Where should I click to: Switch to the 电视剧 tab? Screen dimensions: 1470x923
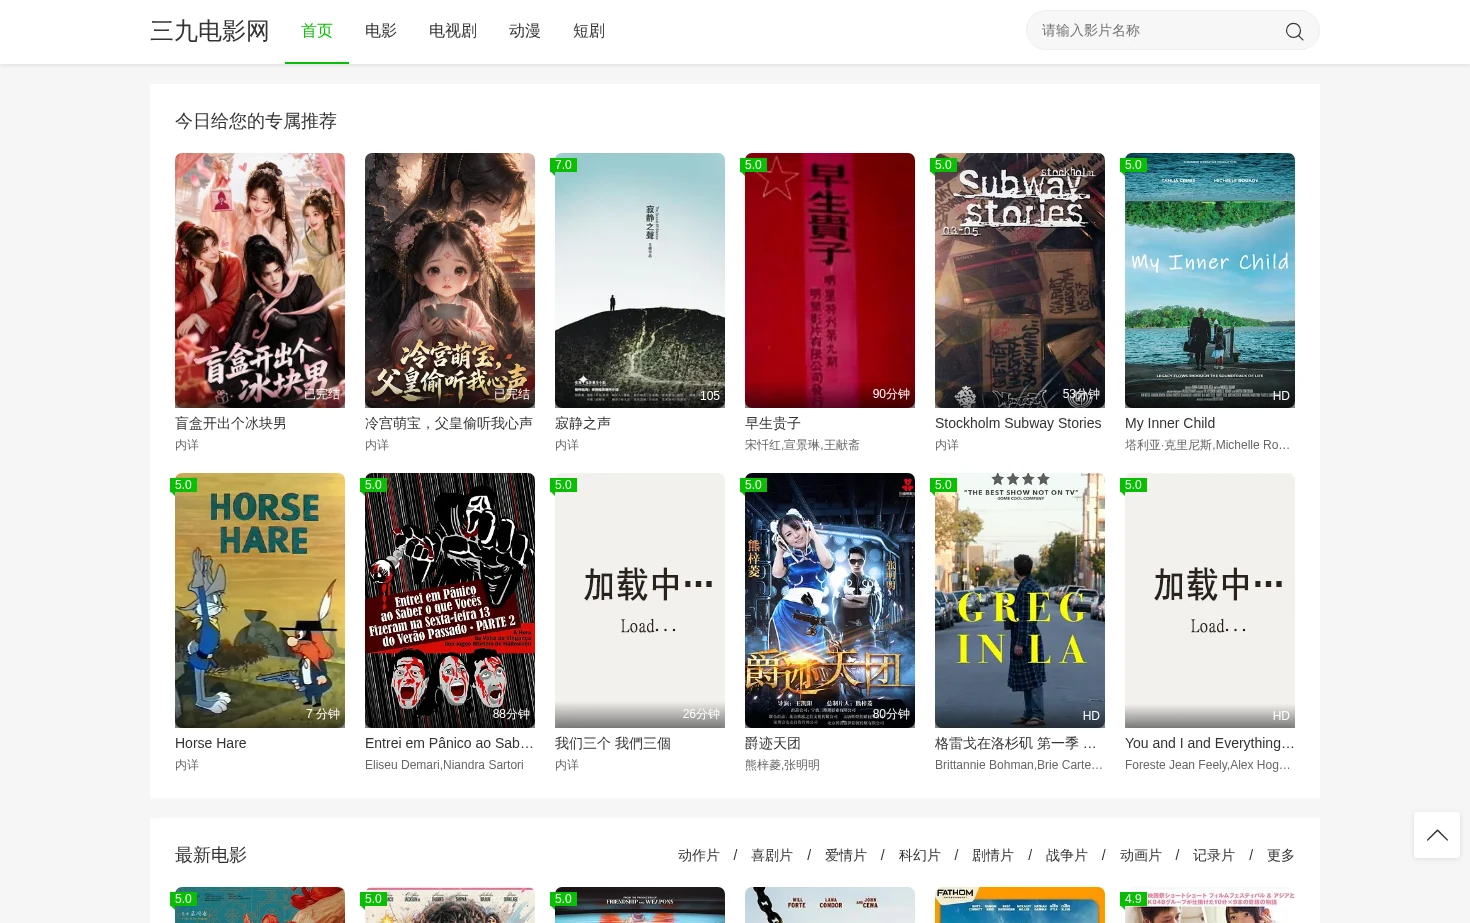coord(453,31)
